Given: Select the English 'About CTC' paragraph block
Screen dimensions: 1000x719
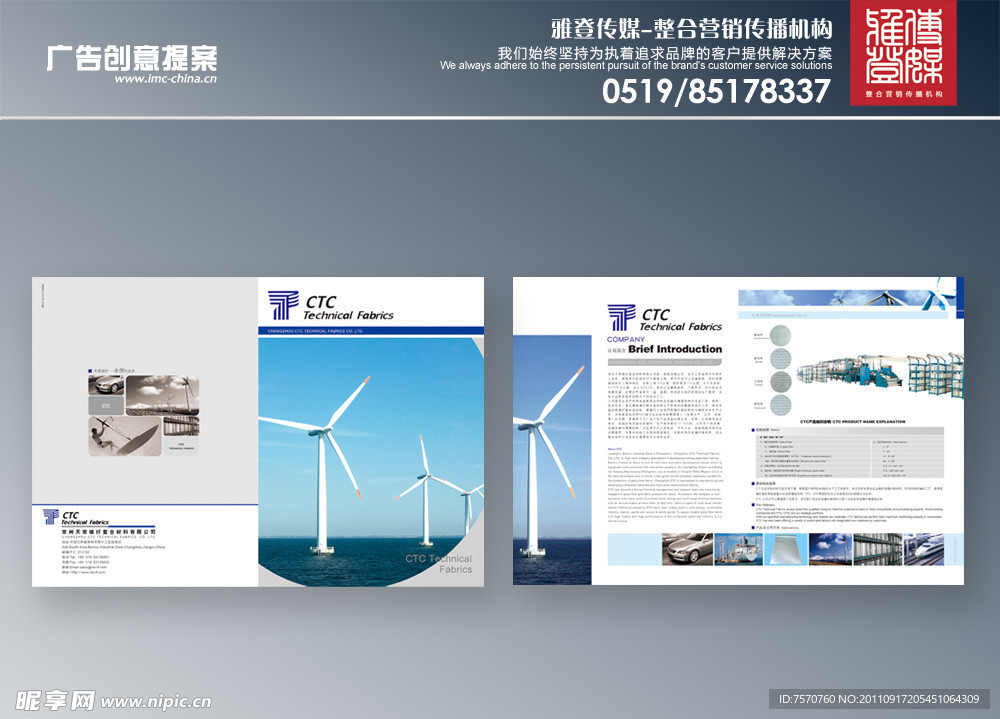Looking at the screenshot, I should [x=665, y=485].
